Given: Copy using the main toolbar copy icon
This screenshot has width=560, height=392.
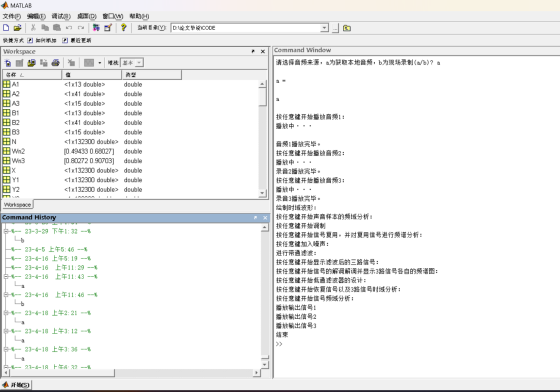Looking at the screenshot, I should (x=45, y=28).
